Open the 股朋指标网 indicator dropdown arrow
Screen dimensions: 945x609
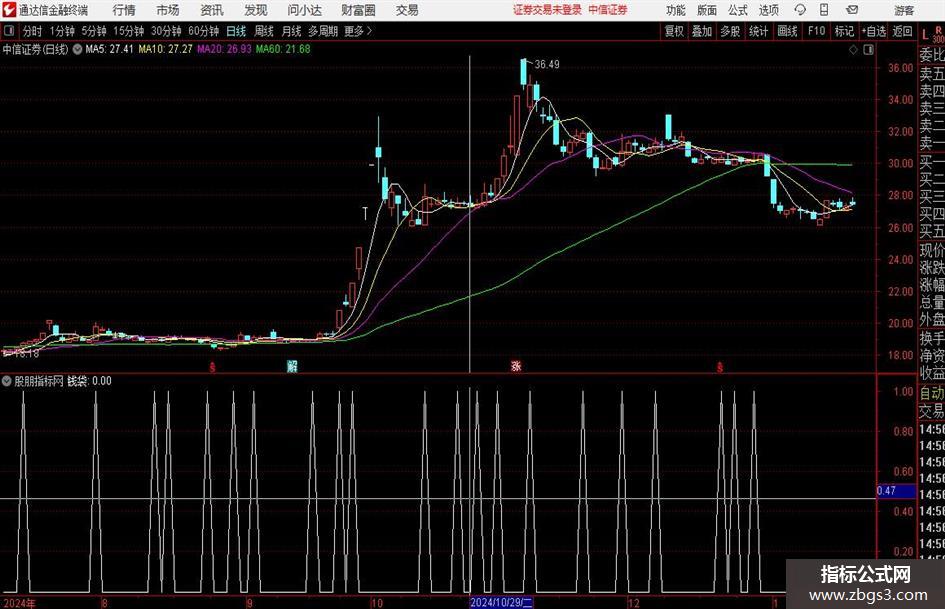[7, 381]
